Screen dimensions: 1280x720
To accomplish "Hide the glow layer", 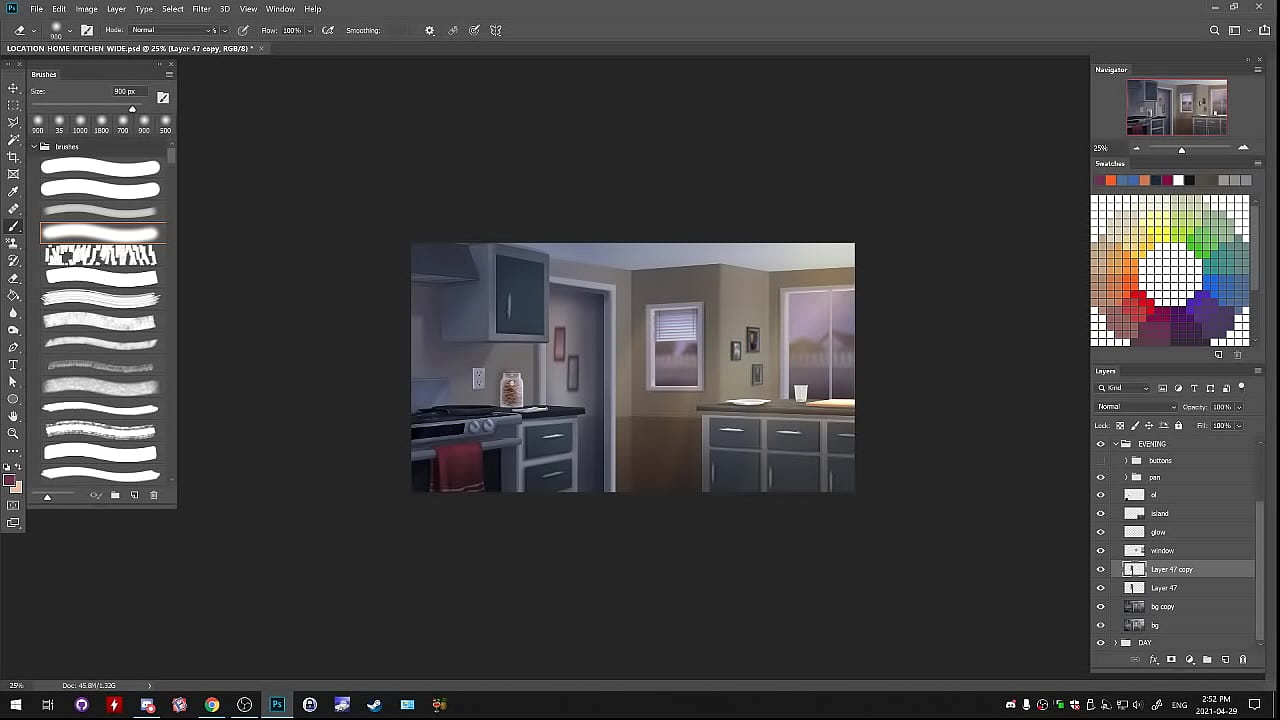I will click(x=1101, y=532).
